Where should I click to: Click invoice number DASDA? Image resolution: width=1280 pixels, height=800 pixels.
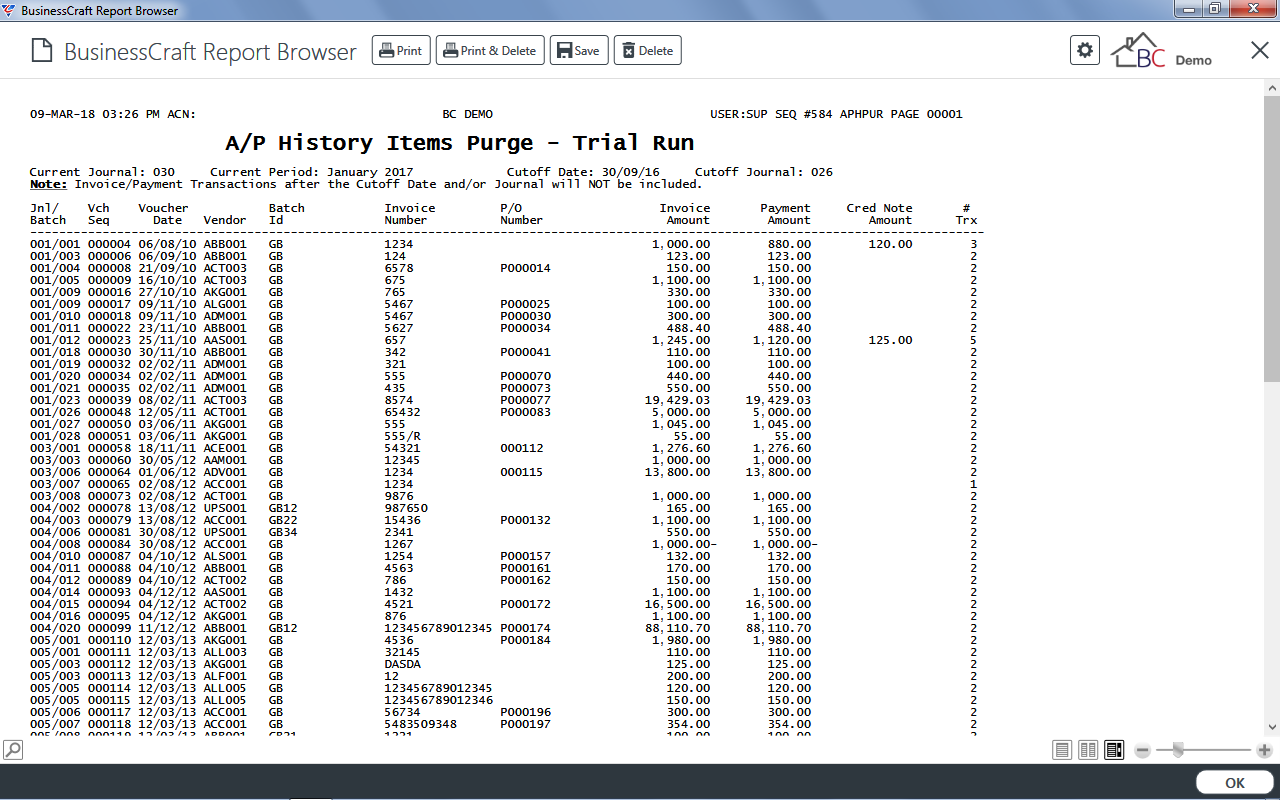point(403,664)
